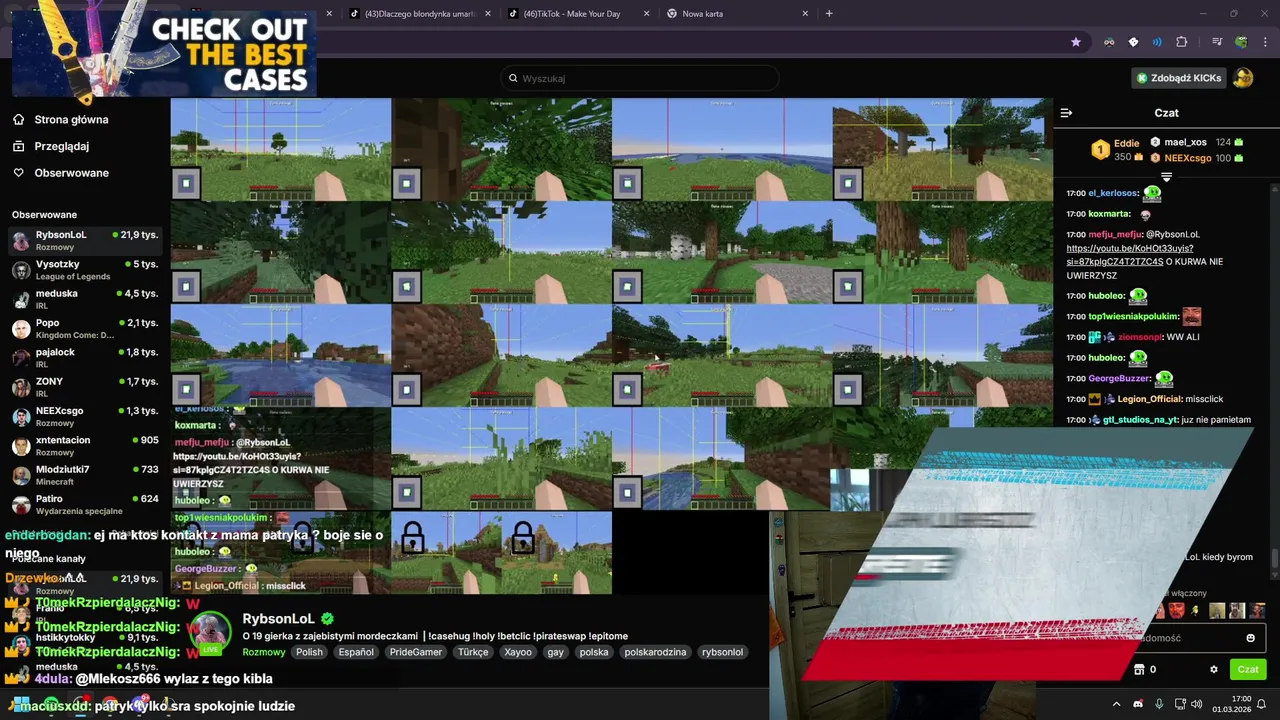Click Discord icon in system tray
The height and width of the screenshot is (720, 1280).
pyautogui.click(x=1138, y=704)
